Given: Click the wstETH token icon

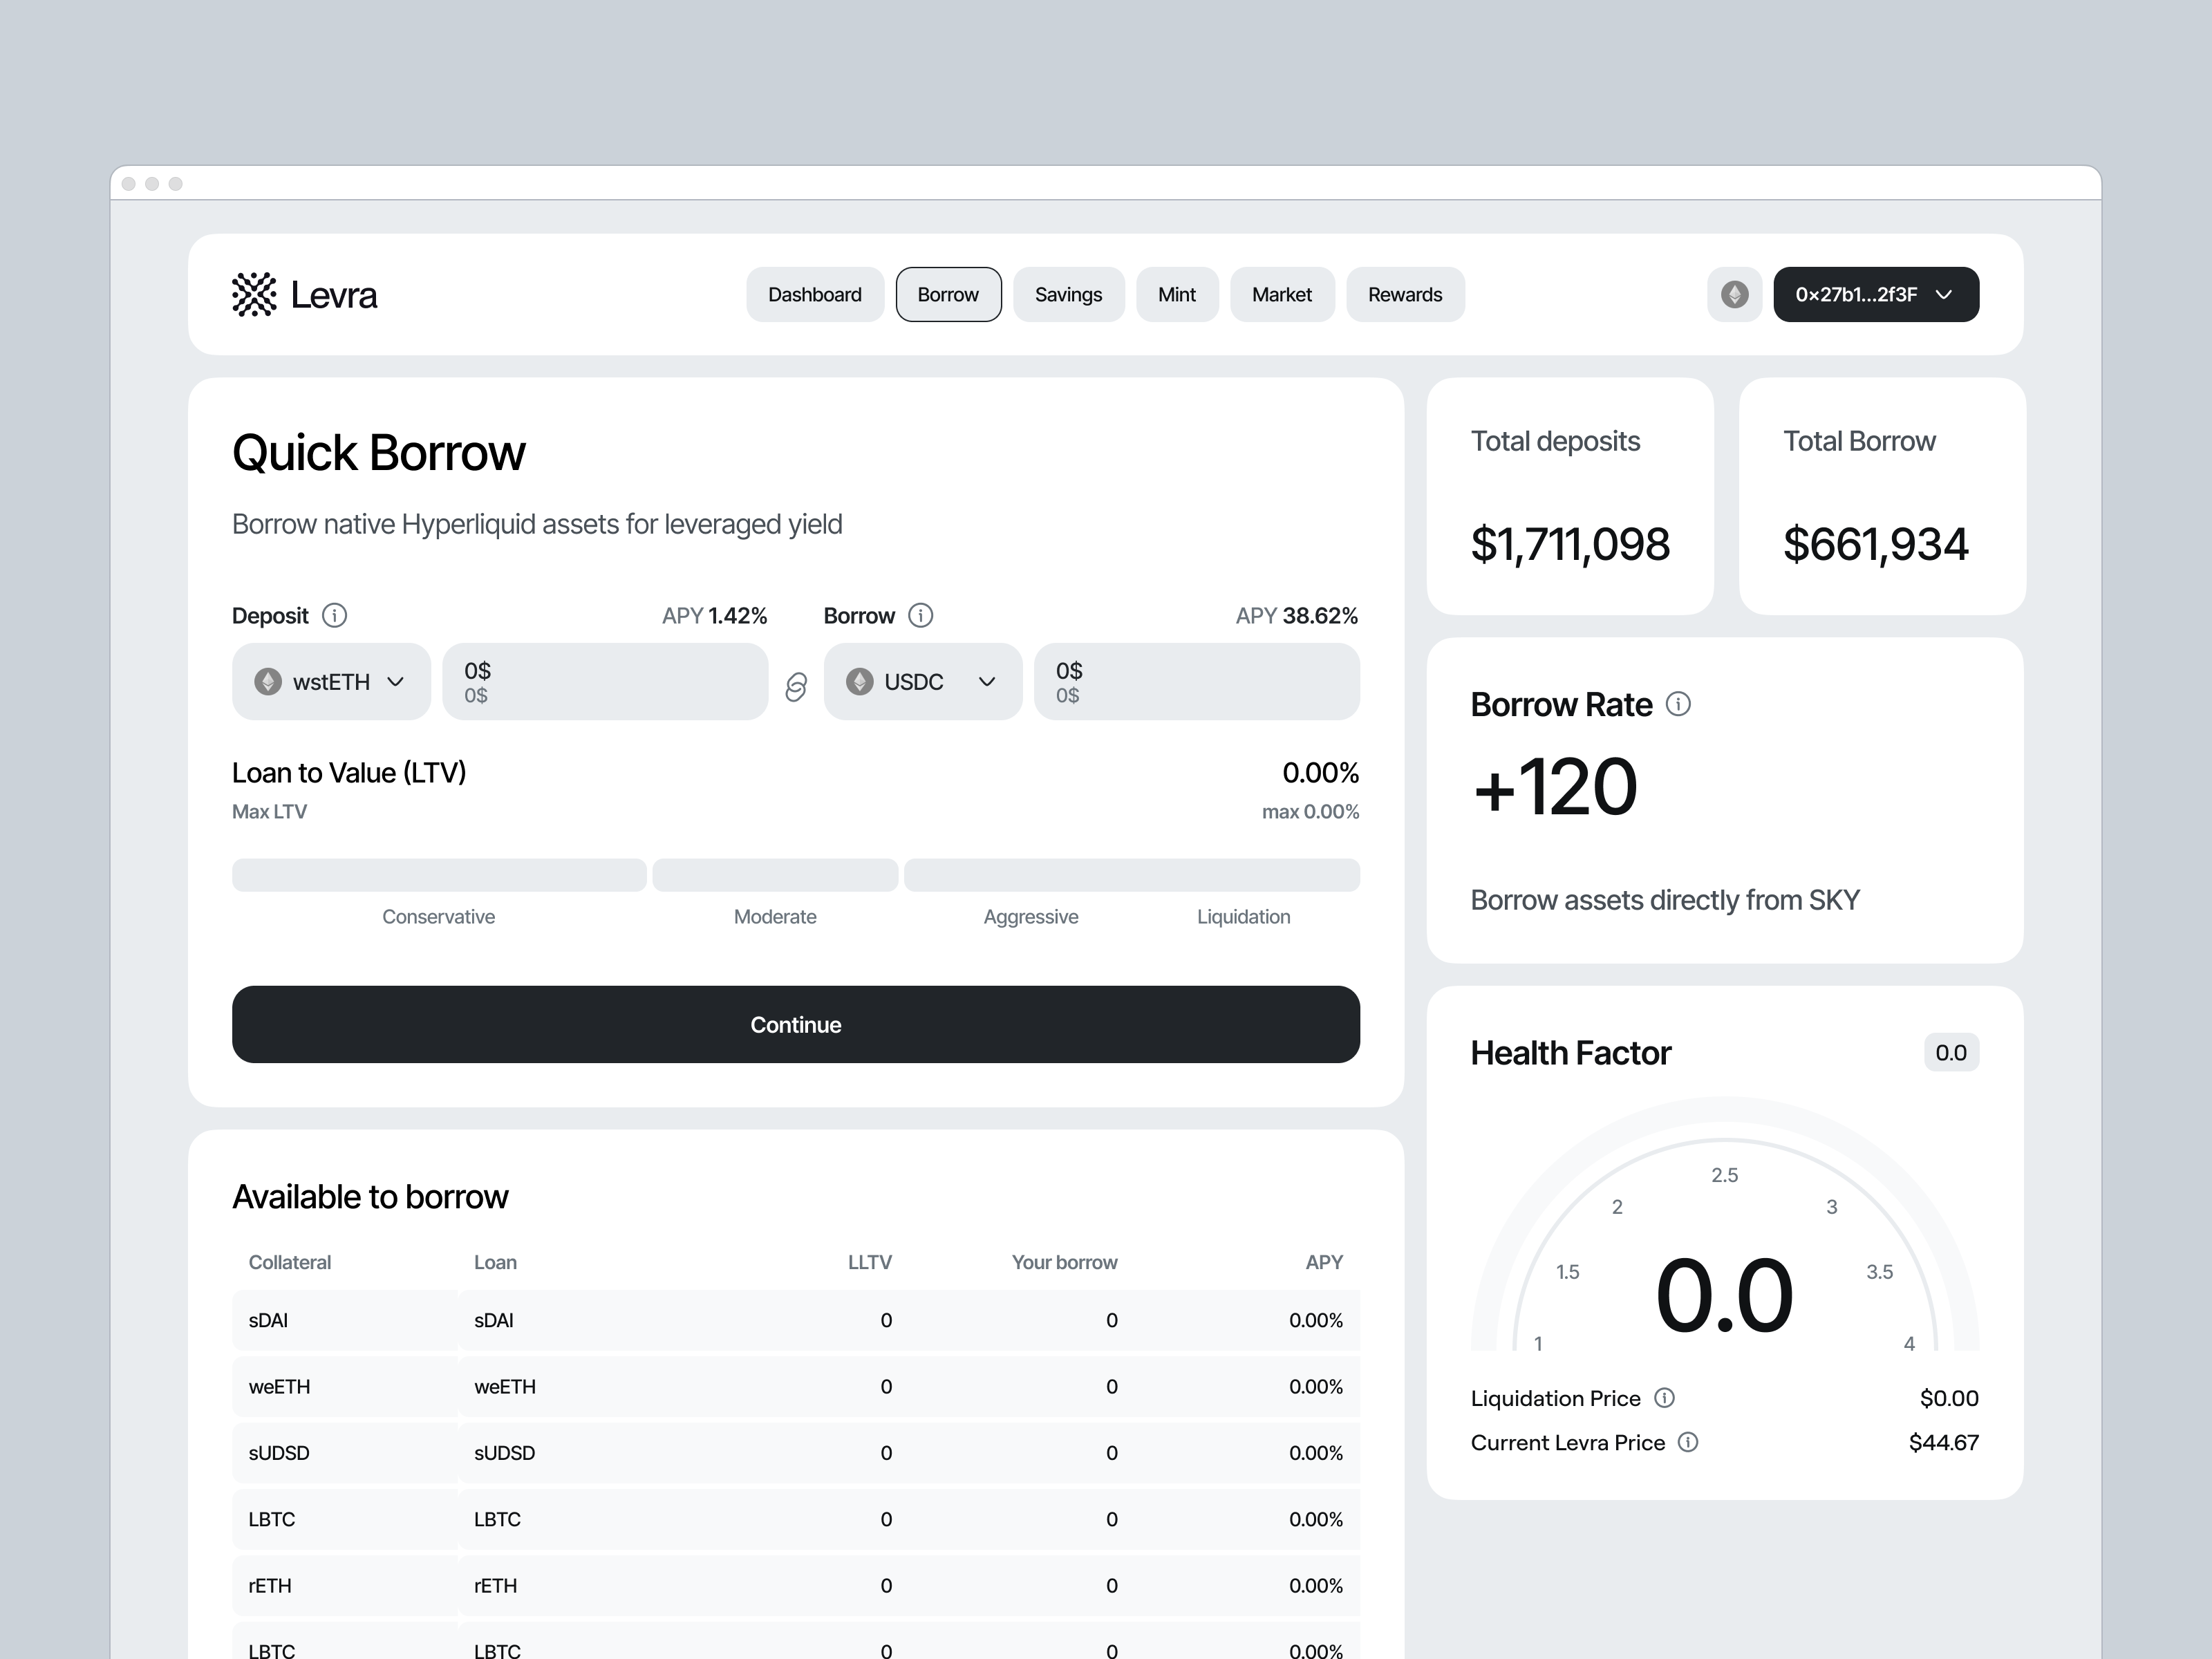Looking at the screenshot, I should coord(268,681).
